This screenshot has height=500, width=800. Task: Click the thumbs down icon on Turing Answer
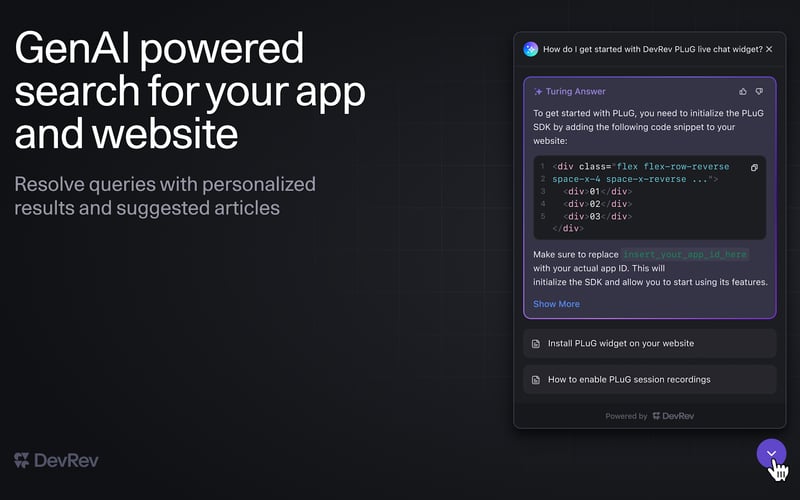[759, 91]
